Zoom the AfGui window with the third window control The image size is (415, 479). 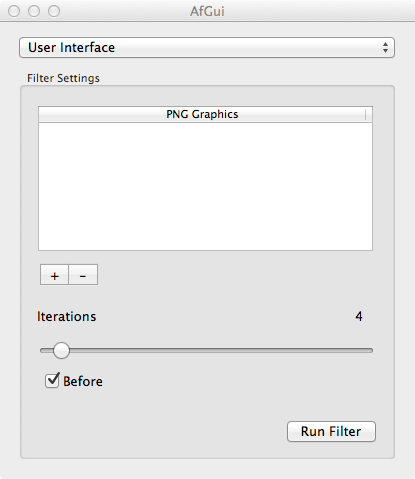(54, 11)
